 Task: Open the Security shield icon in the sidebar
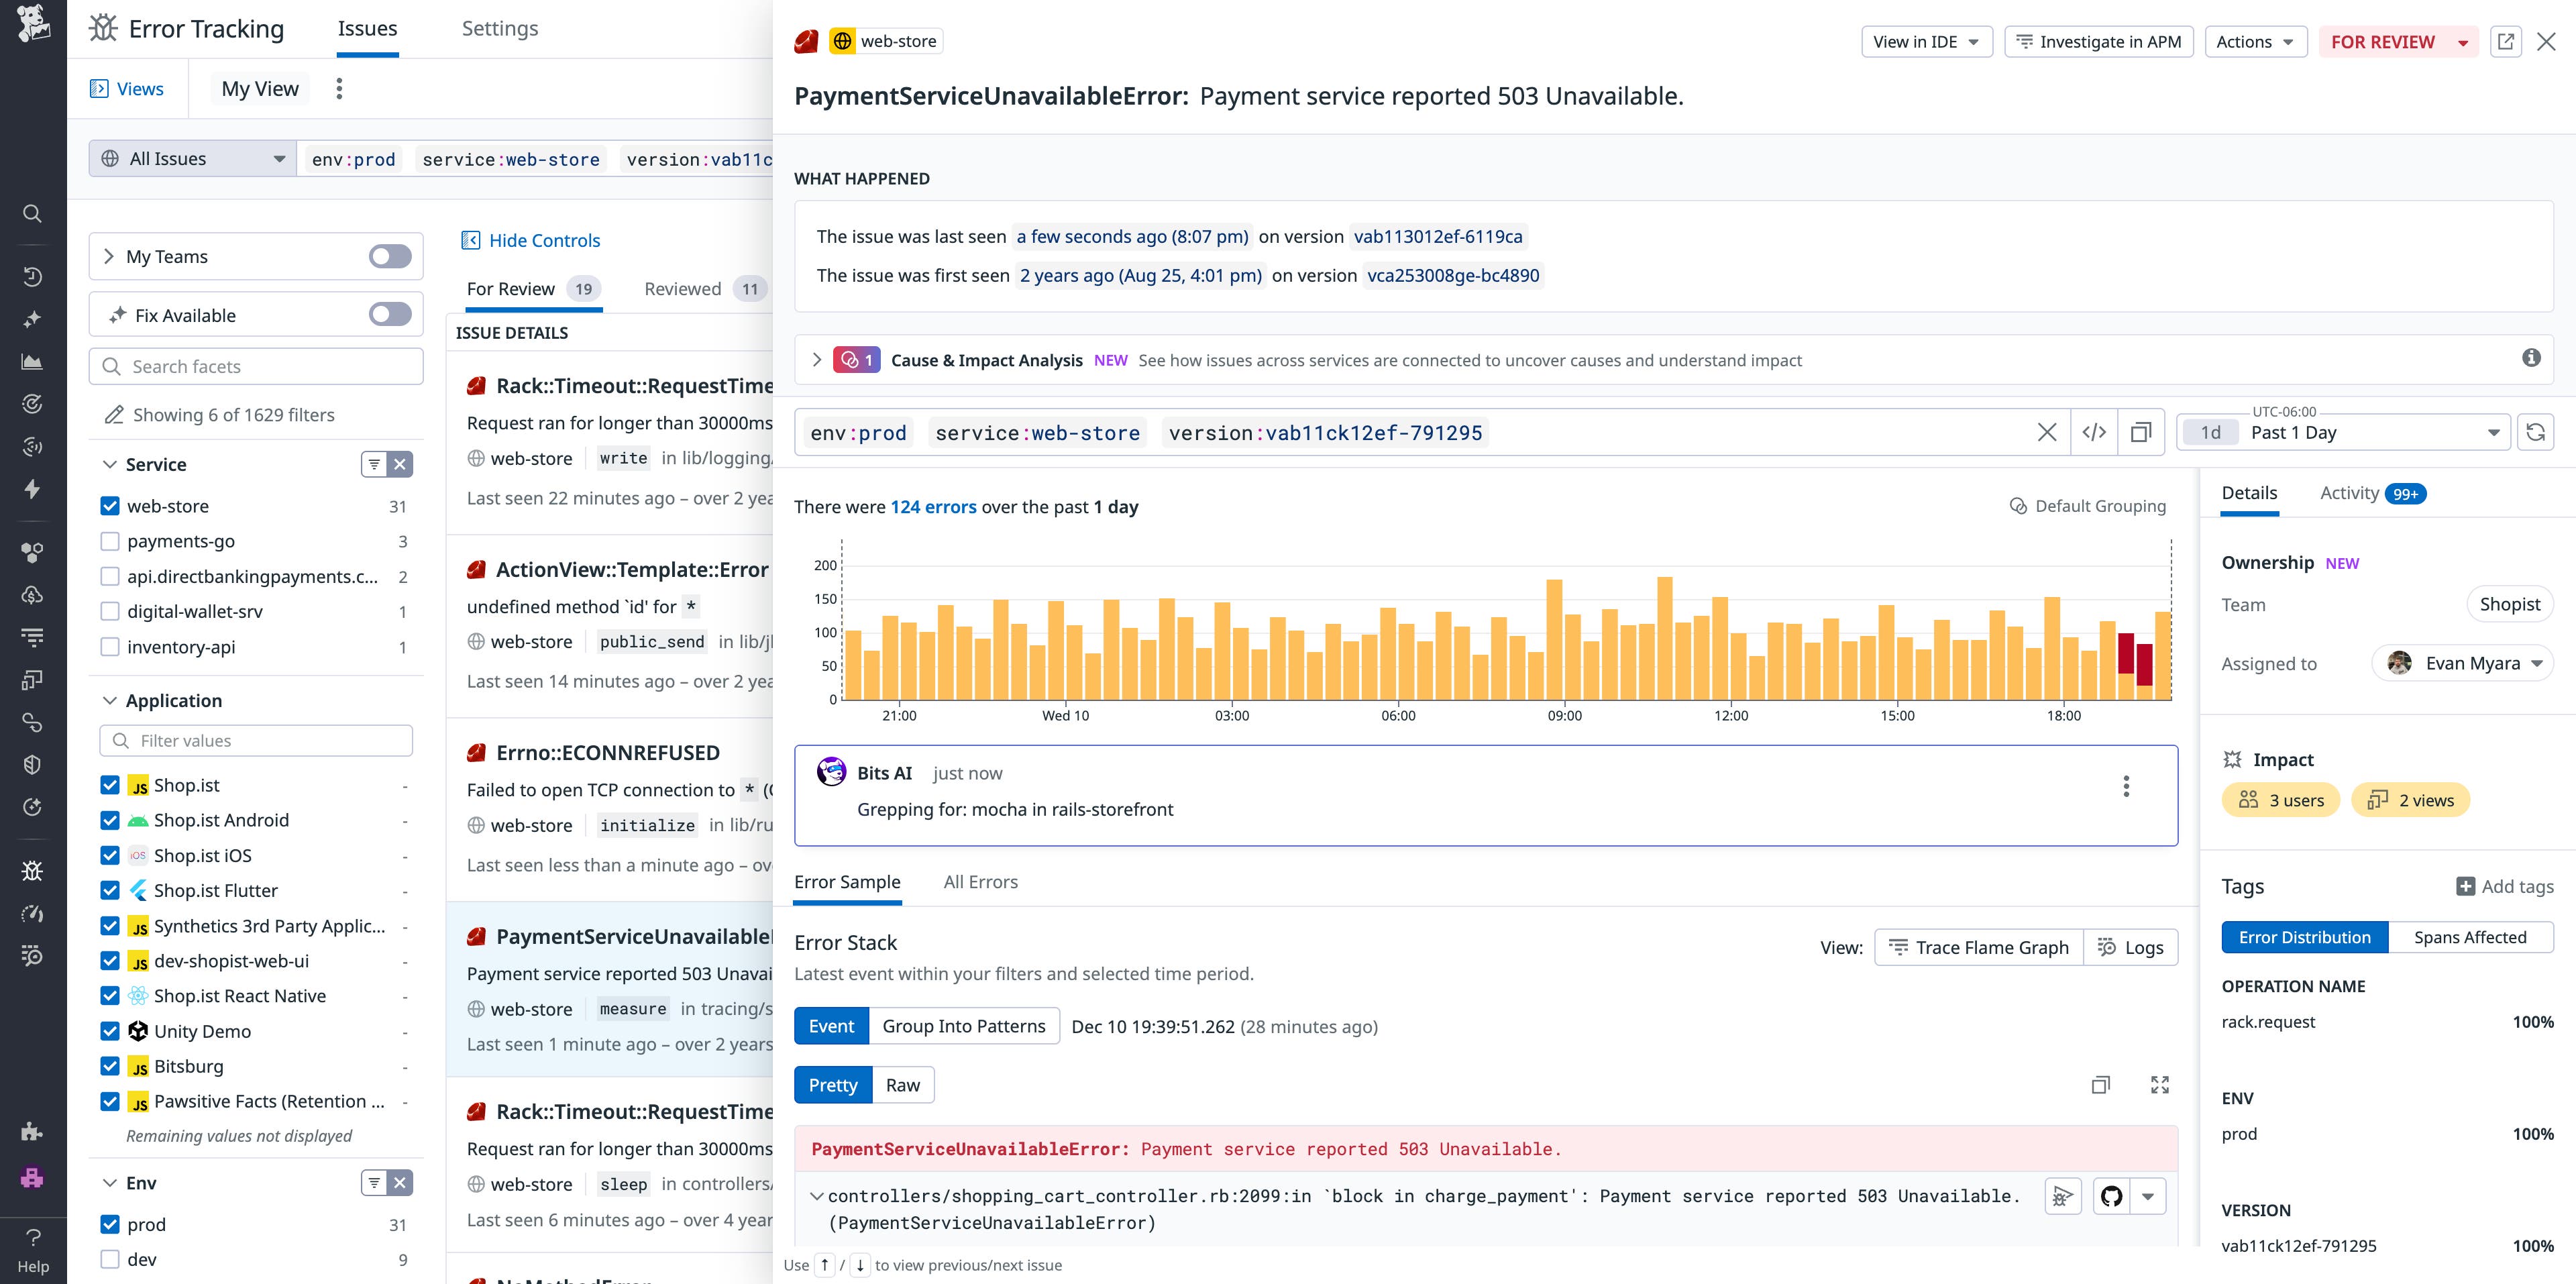click(32, 764)
